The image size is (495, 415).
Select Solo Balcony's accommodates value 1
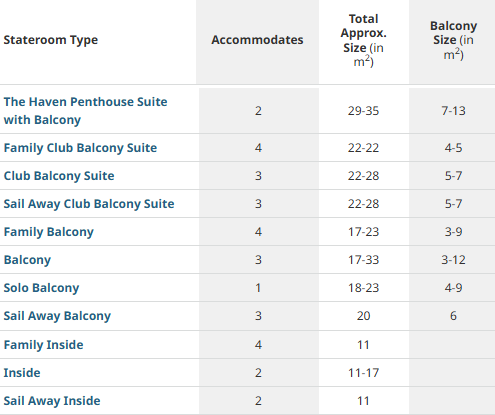pos(258,288)
